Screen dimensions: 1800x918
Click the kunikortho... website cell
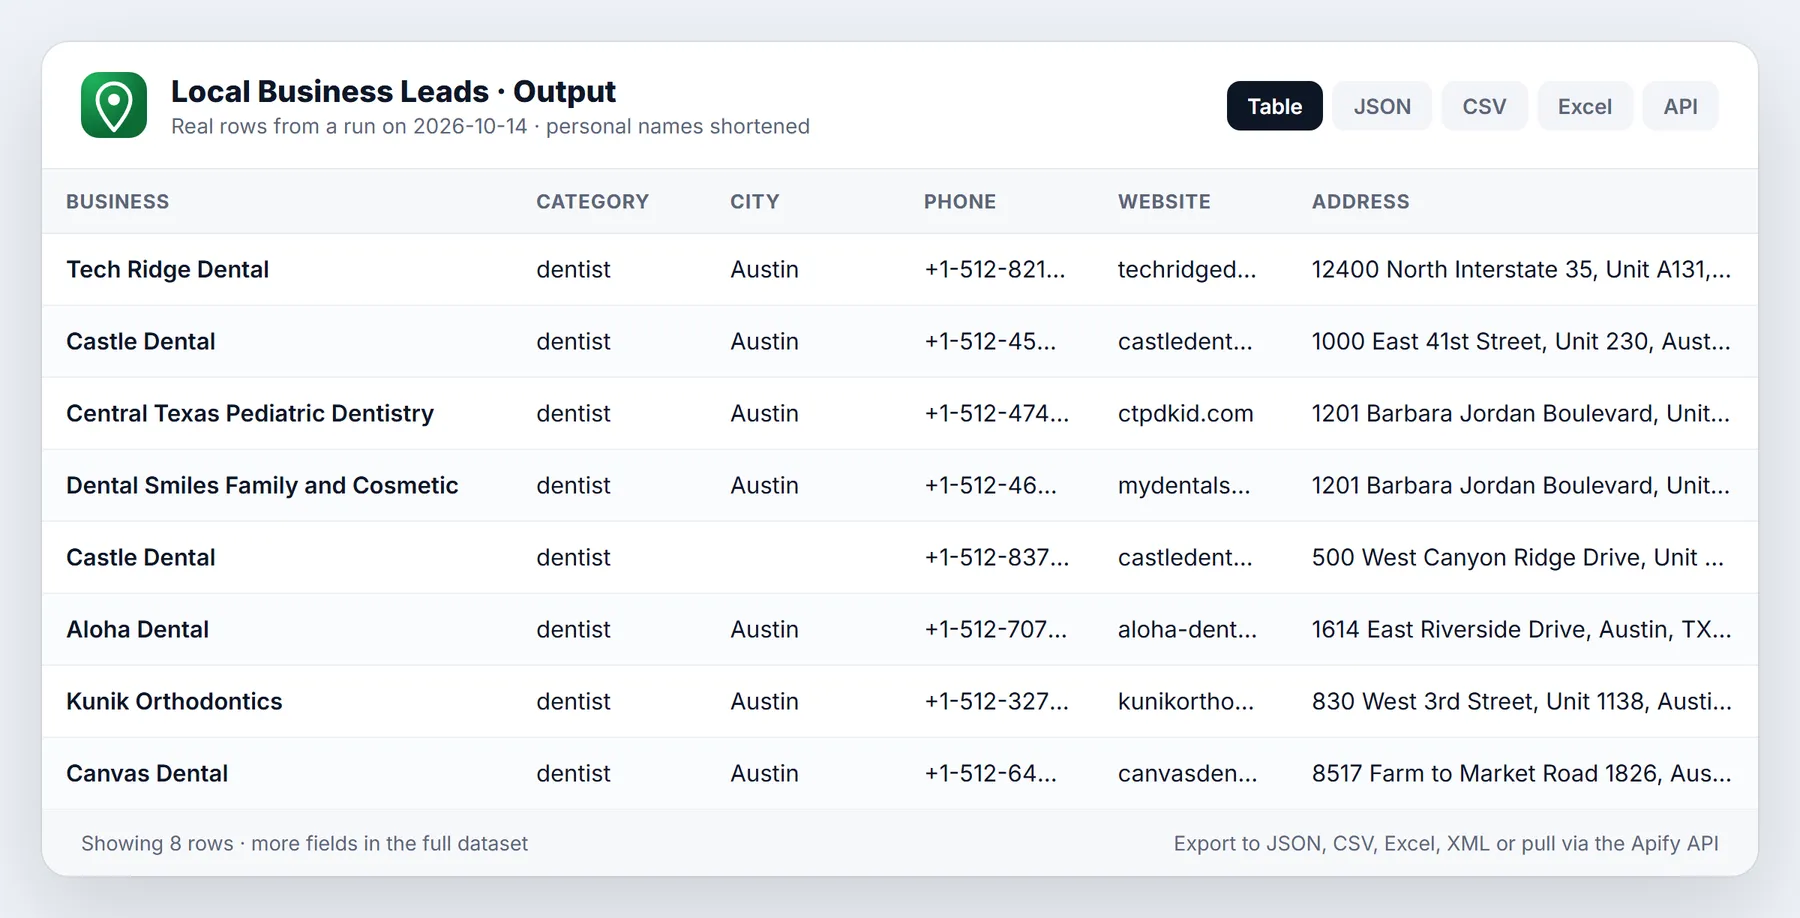(1186, 702)
